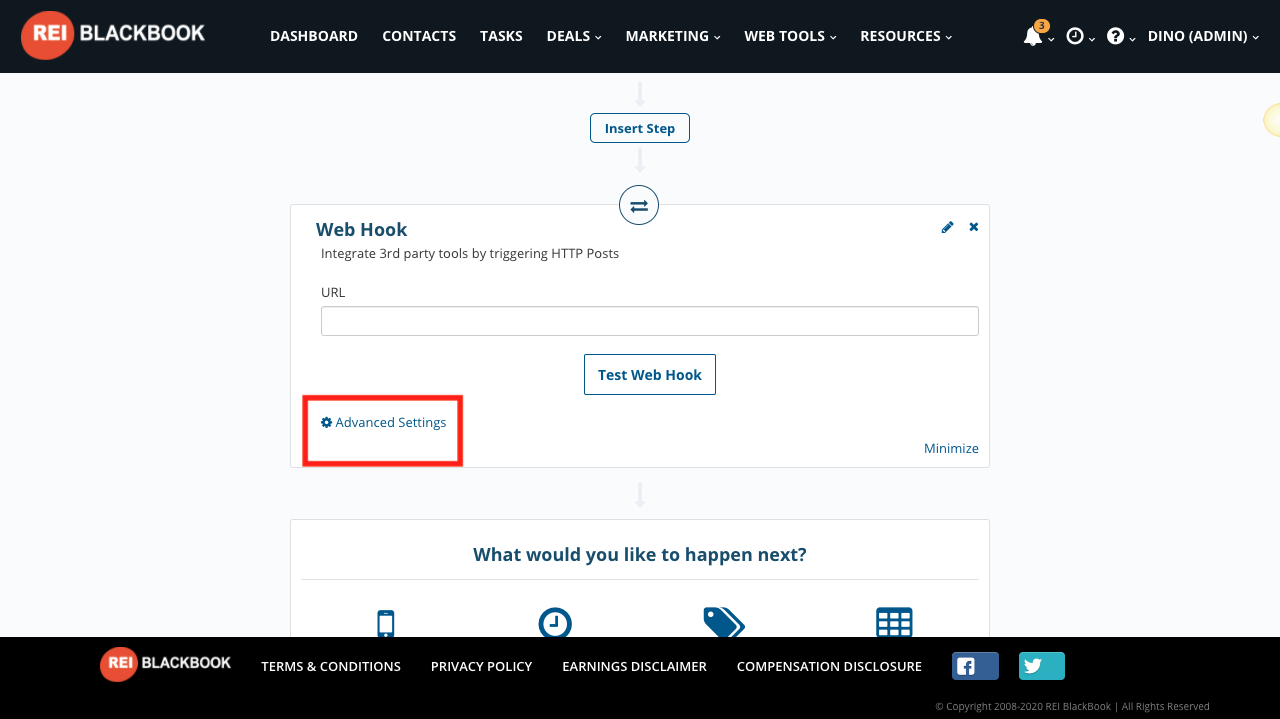Open the notifications bell icon
Image resolution: width=1280 pixels, height=719 pixels.
tap(1033, 36)
